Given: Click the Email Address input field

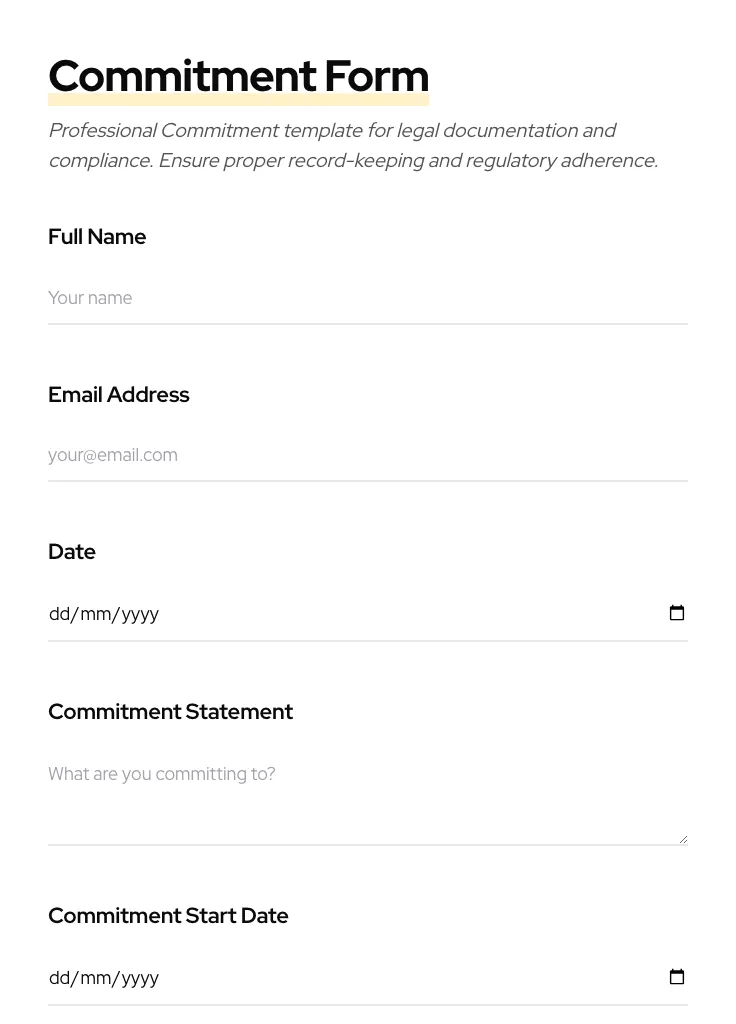Looking at the screenshot, I should point(368,455).
